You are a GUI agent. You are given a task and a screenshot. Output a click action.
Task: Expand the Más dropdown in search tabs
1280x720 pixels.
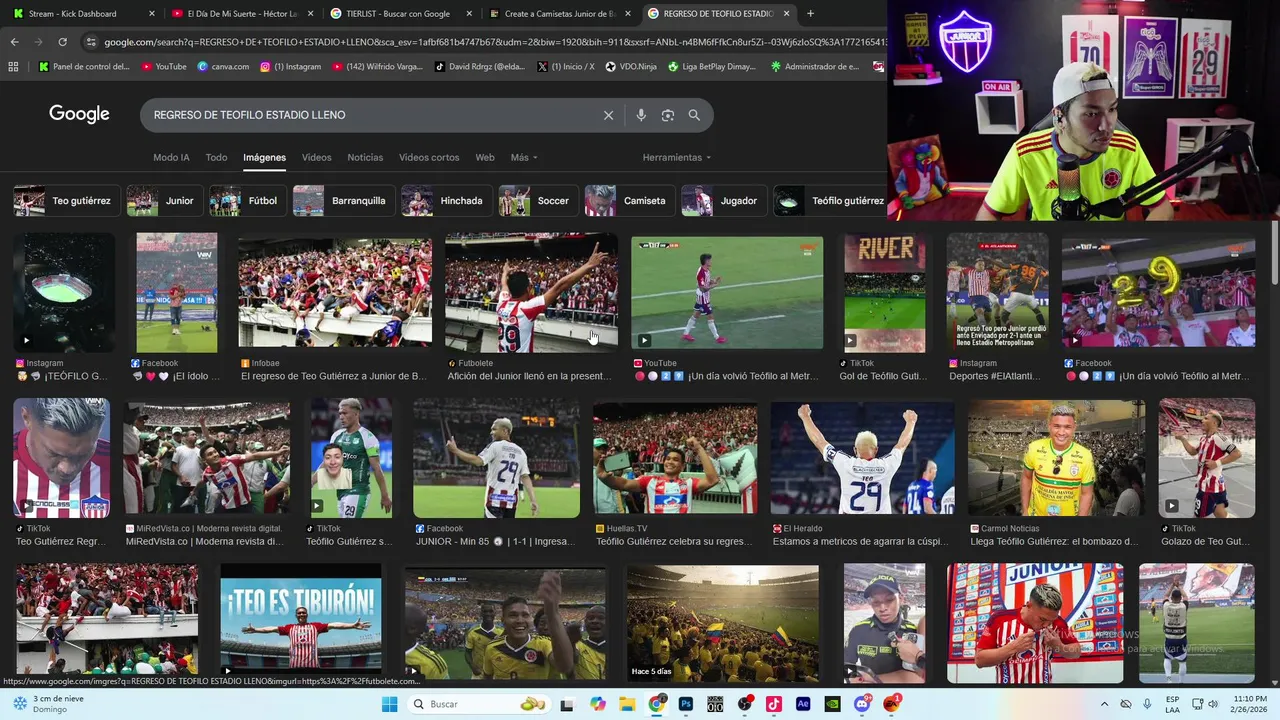(x=524, y=157)
